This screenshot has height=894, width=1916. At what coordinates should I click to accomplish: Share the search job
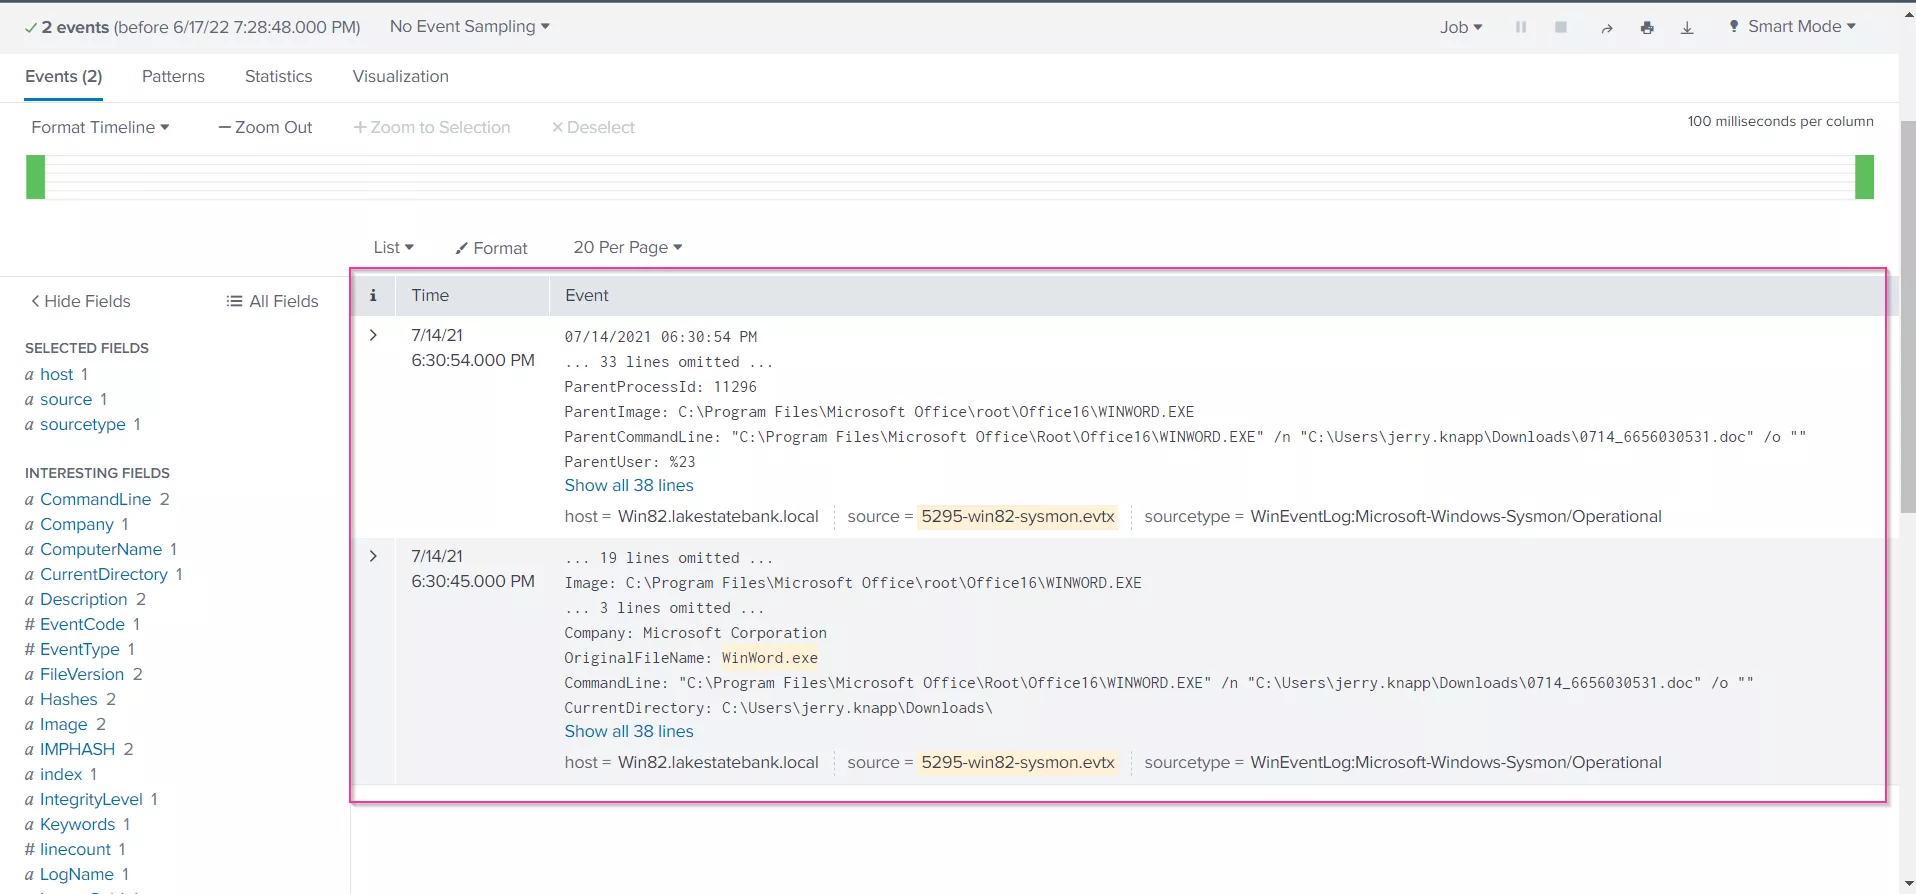pos(1606,28)
